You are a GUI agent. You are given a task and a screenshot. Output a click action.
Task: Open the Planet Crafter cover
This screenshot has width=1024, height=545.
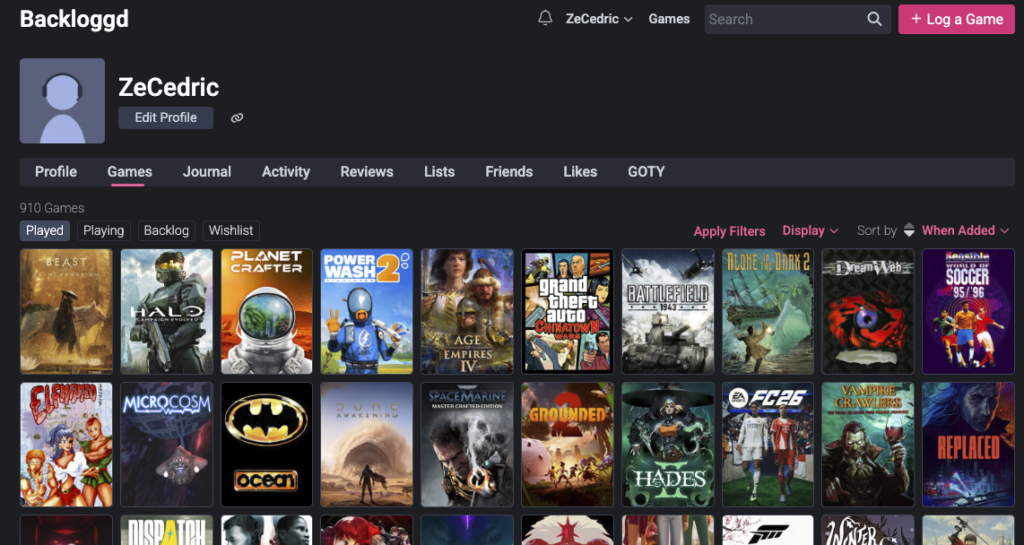(x=266, y=311)
